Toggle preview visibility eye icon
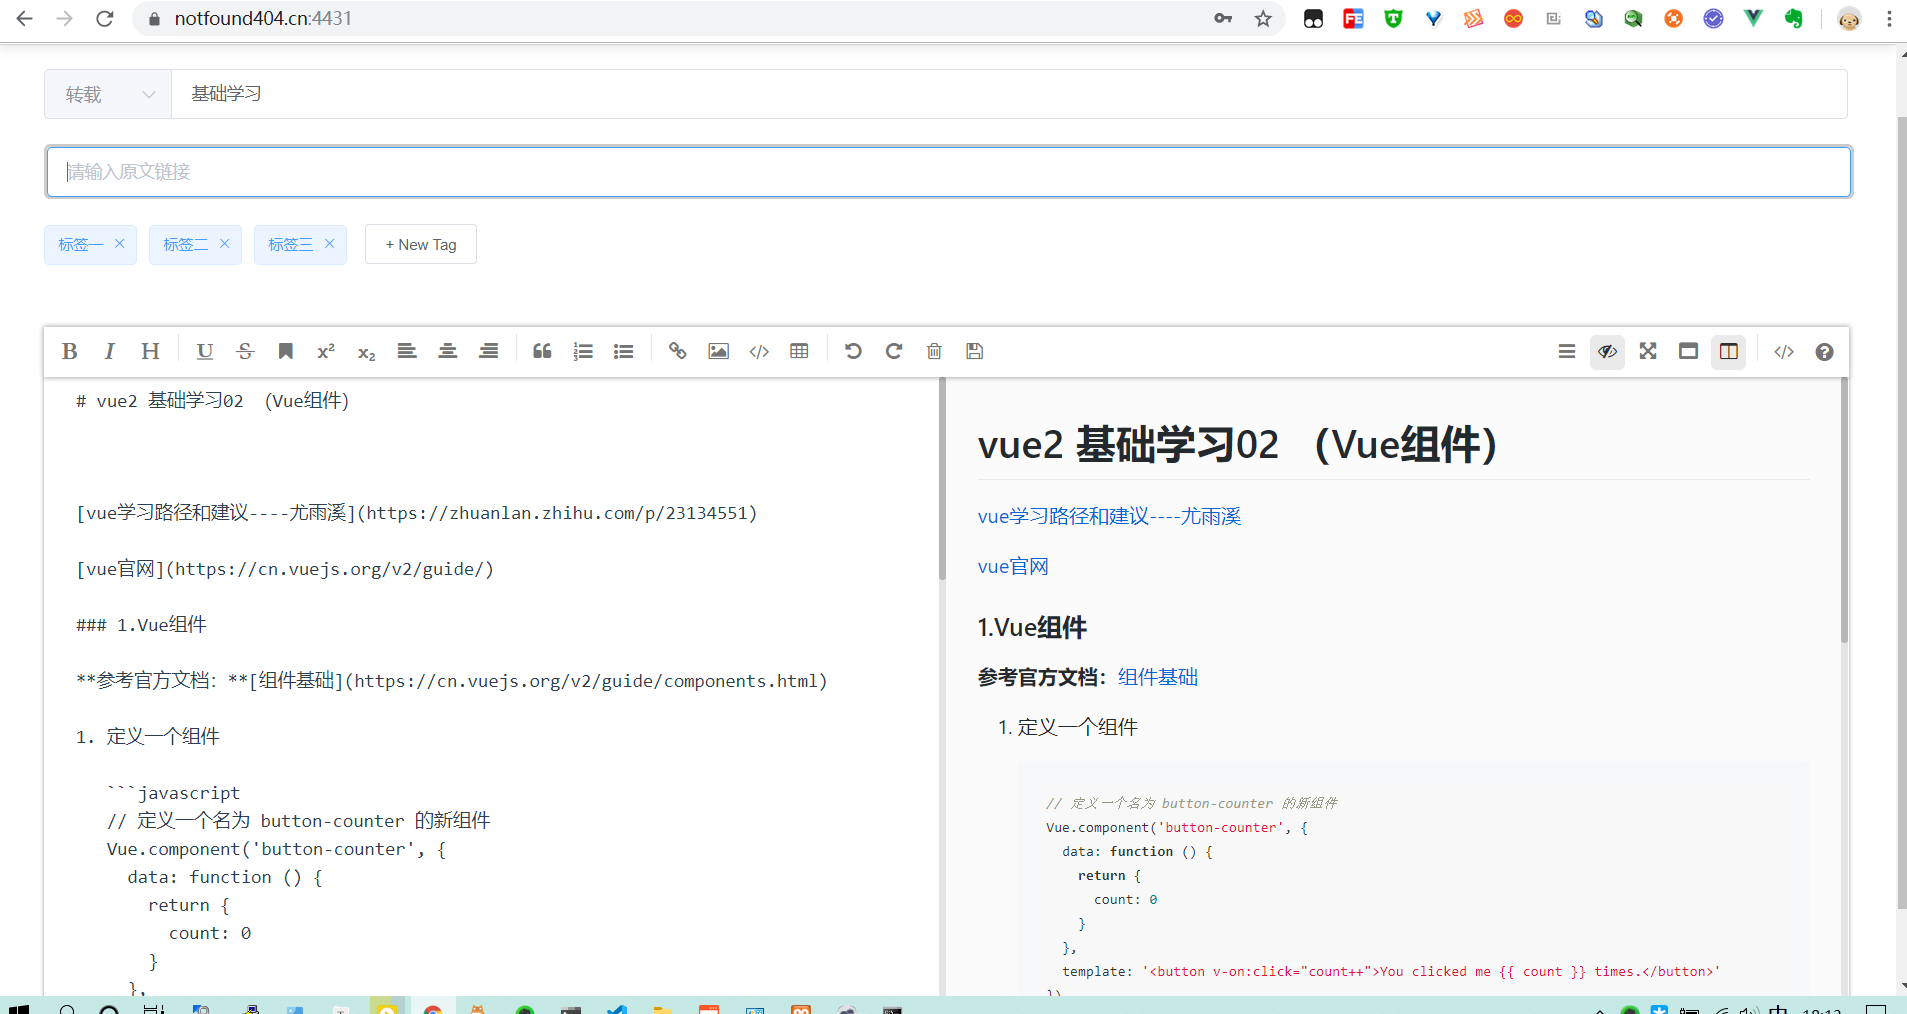This screenshot has height=1014, width=1907. tap(1607, 351)
